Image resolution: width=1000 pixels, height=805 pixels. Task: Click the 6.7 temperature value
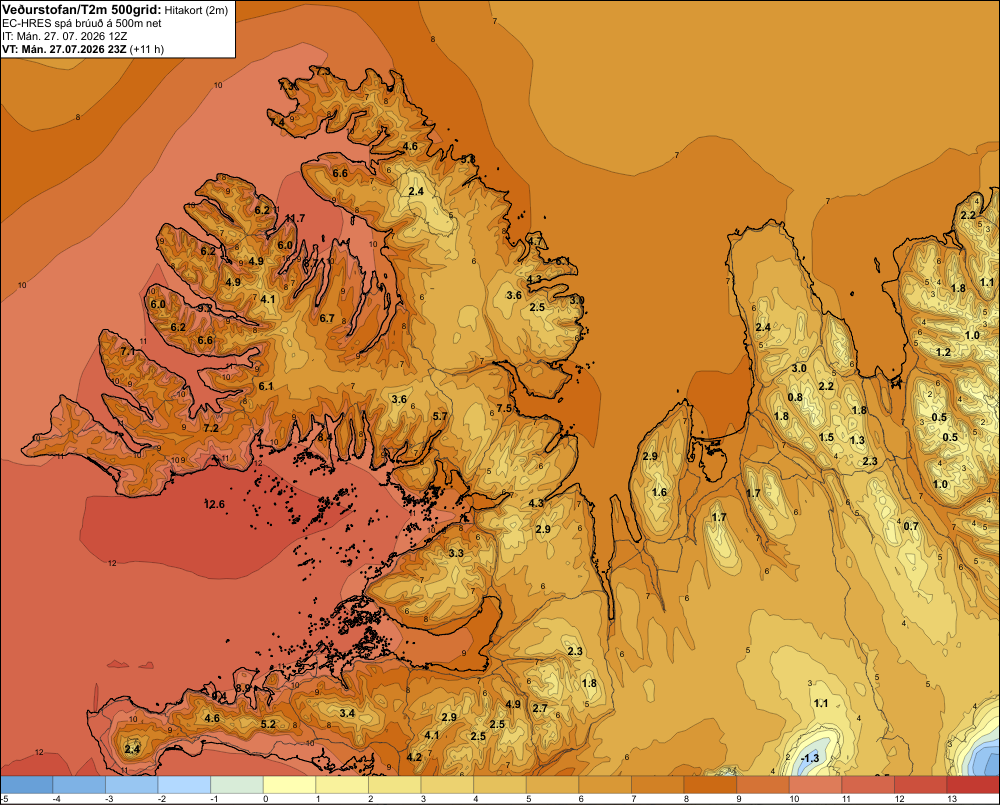[327, 318]
